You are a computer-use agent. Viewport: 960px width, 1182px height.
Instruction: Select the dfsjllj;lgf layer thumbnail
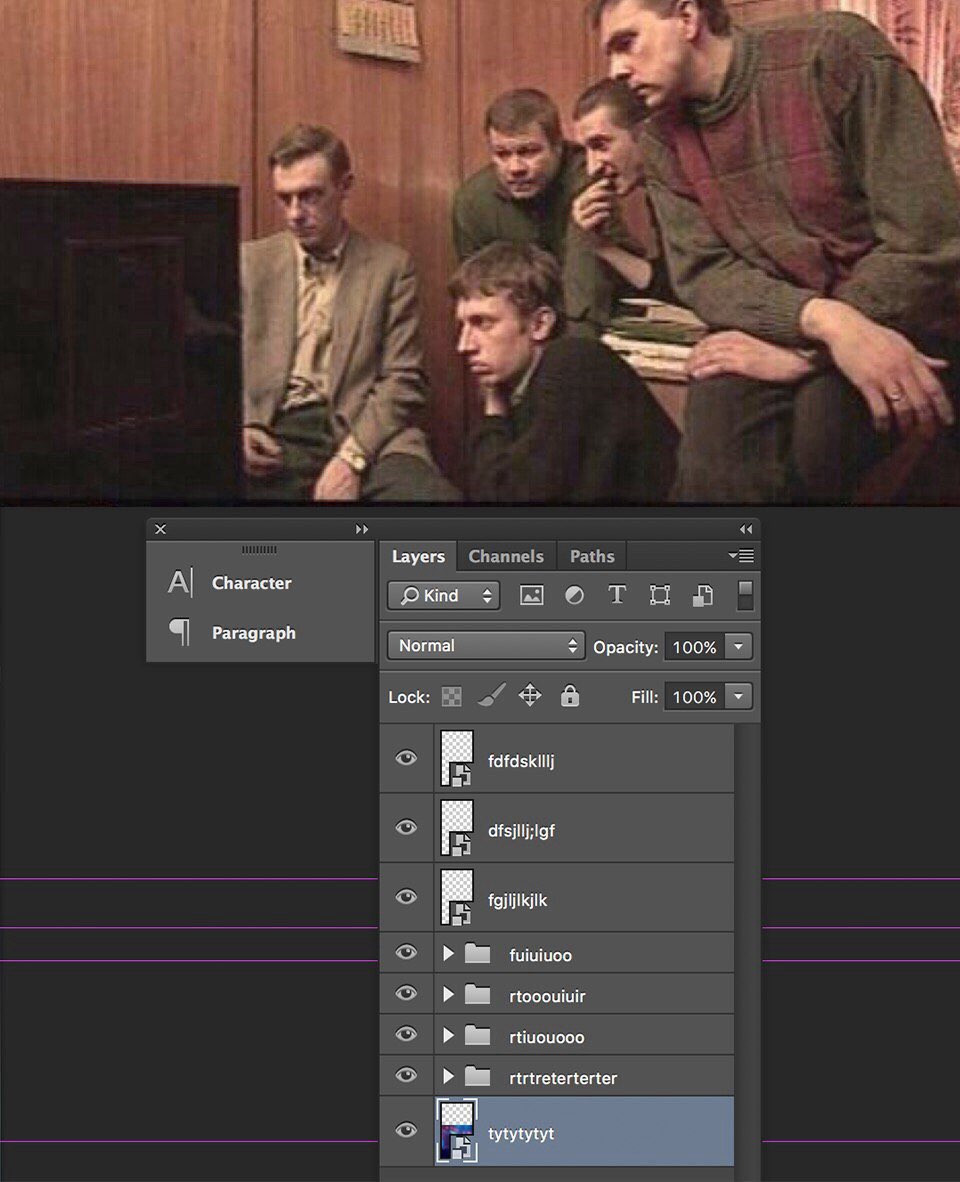[457, 828]
